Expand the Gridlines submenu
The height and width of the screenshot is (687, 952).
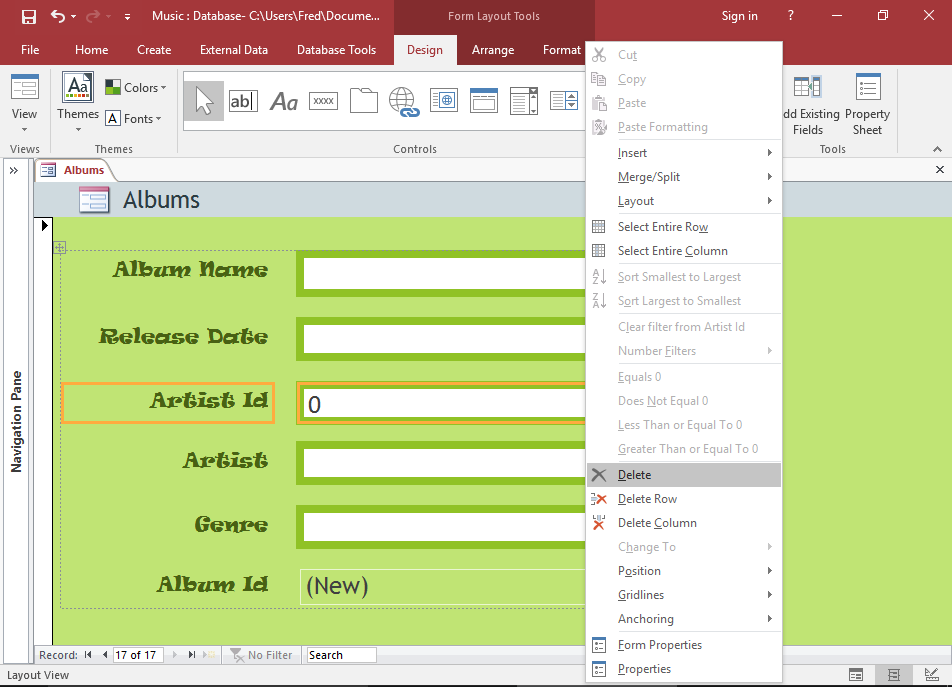684,595
